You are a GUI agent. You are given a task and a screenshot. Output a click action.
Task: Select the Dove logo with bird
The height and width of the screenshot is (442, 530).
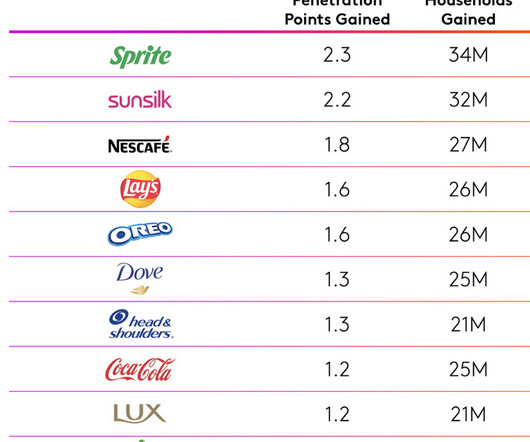pyautogui.click(x=140, y=279)
